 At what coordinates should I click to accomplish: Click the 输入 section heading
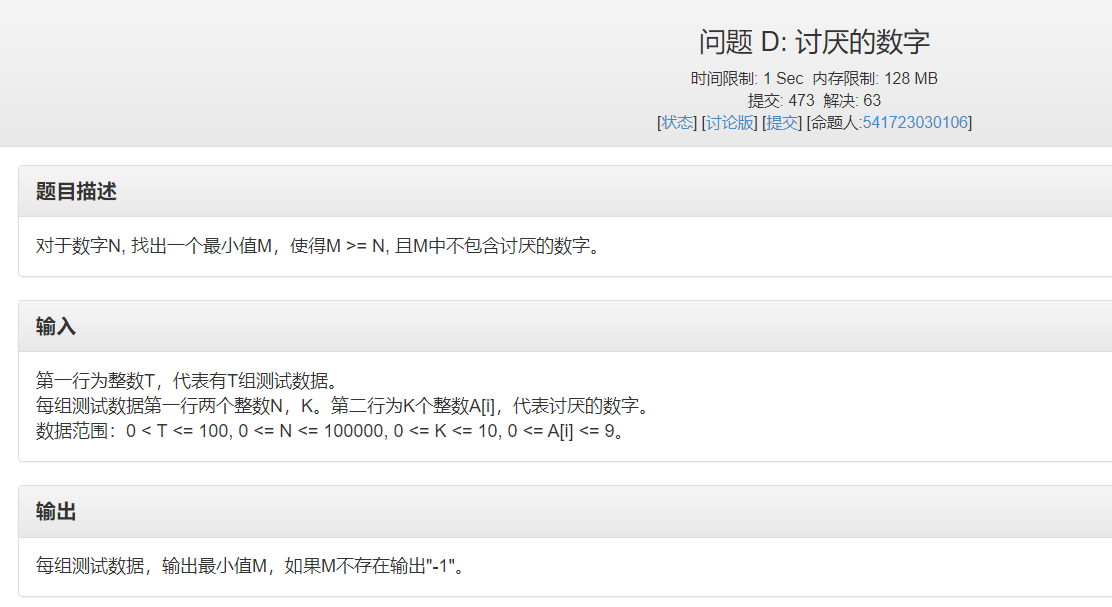click(x=55, y=327)
